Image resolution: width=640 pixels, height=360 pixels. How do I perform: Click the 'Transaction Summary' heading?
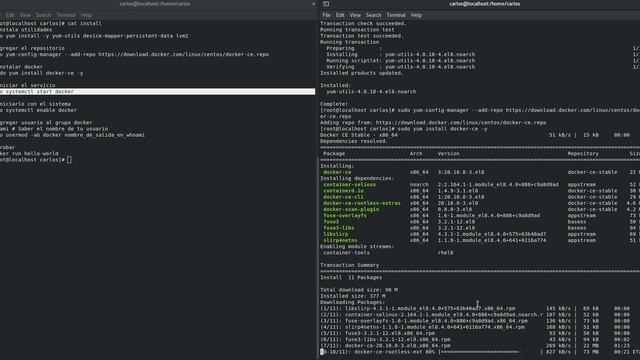click(349, 265)
